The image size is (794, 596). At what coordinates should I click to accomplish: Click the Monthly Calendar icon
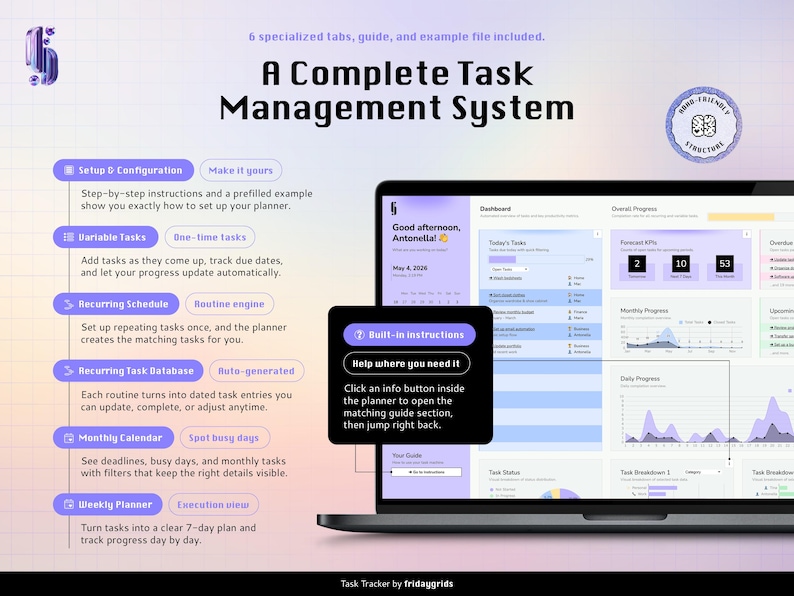(x=69, y=438)
